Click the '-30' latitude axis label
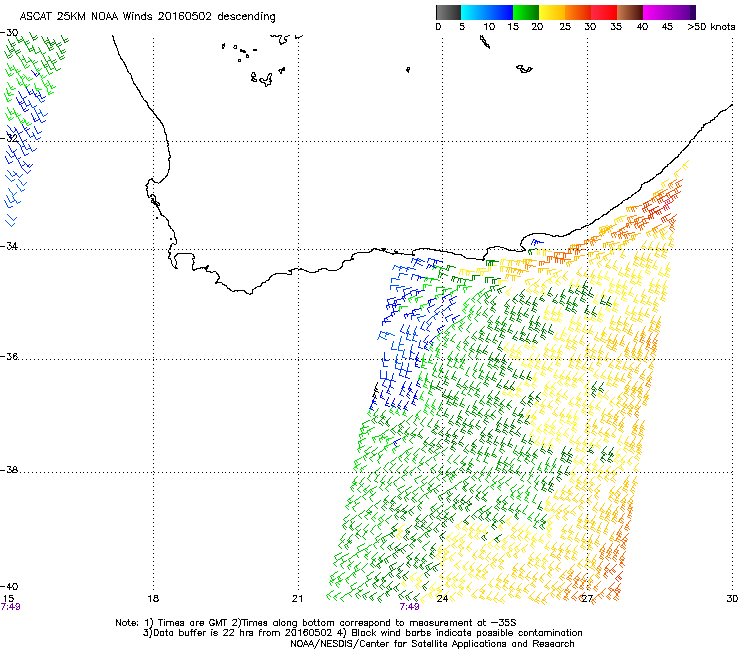Viewport: 740px width, 650px height. point(9,33)
